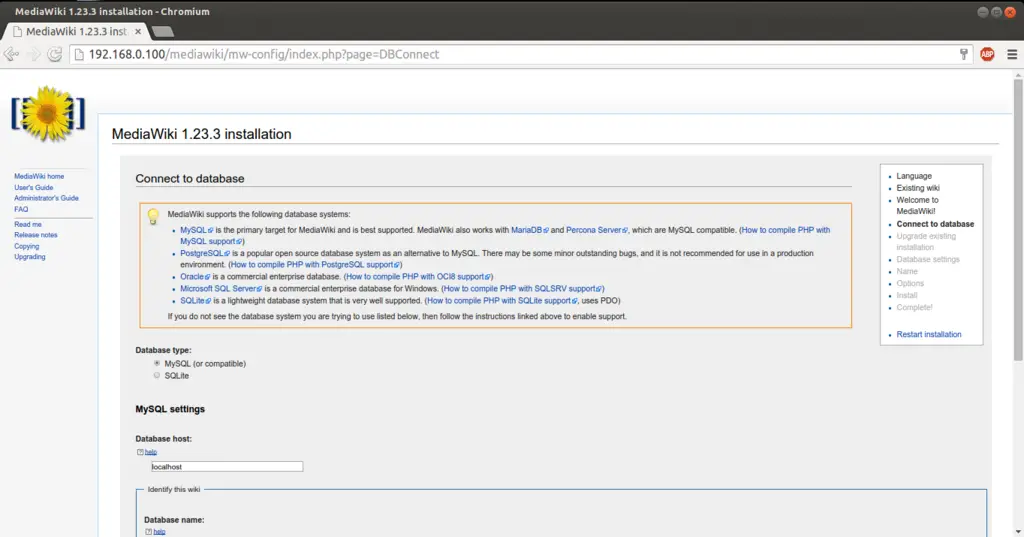
Task: Open help under Database name
Action: point(159,532)
